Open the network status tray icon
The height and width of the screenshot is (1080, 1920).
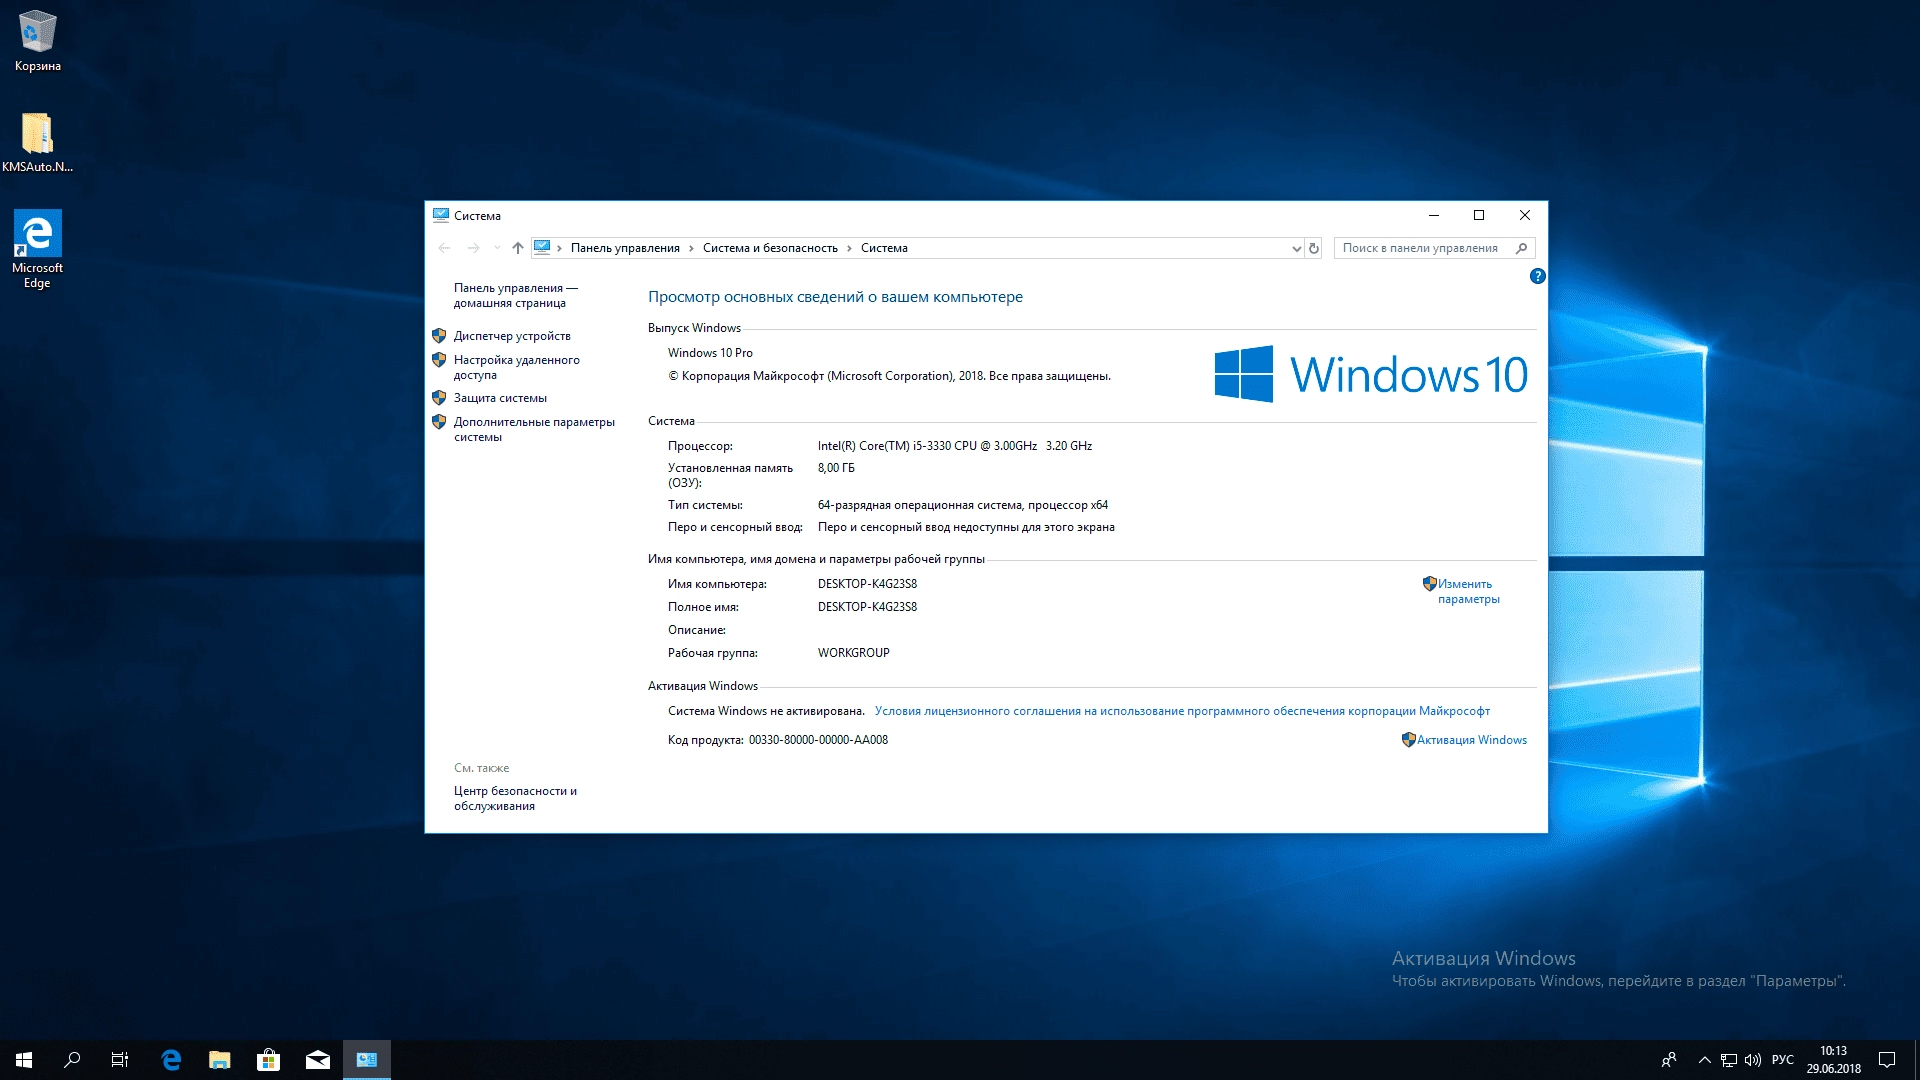tap(1729, 1060)
